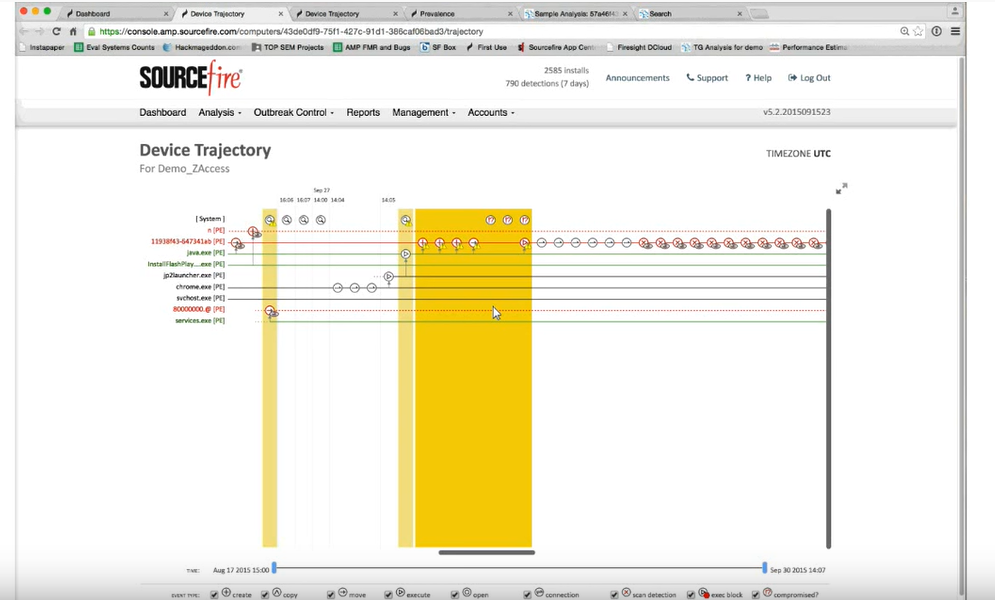
Task: Switch to the Sample Analysis browser tab
Action: pos(576,13)
